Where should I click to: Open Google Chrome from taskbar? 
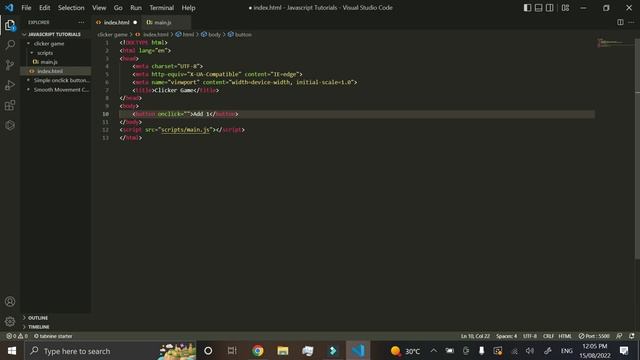click(258, 351)
